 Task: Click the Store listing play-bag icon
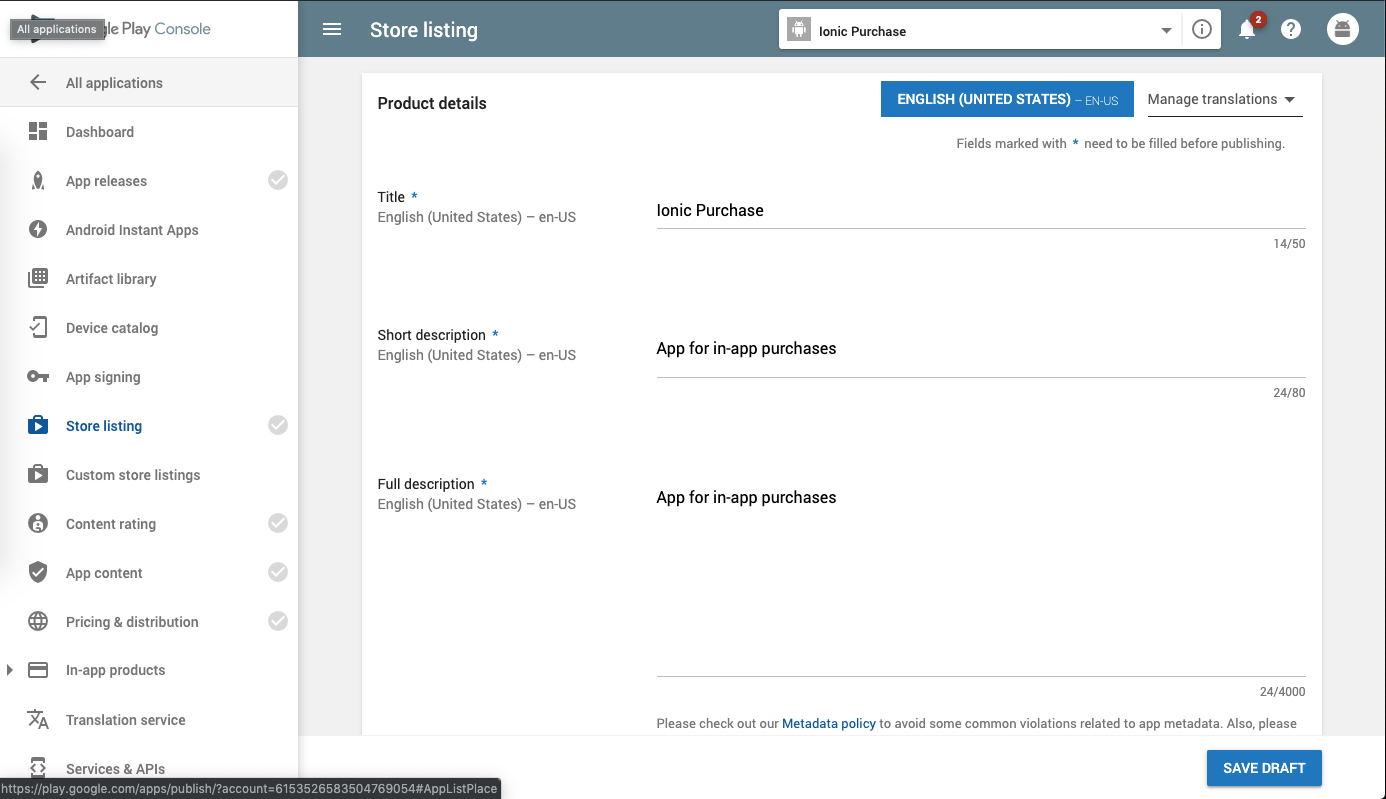coord(38,426)
